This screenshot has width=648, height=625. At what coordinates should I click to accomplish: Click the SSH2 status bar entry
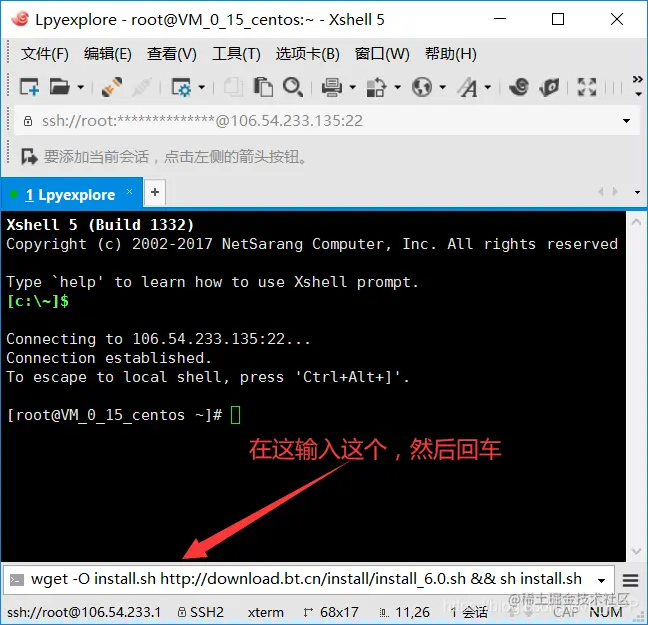click(x=200, y=612)
